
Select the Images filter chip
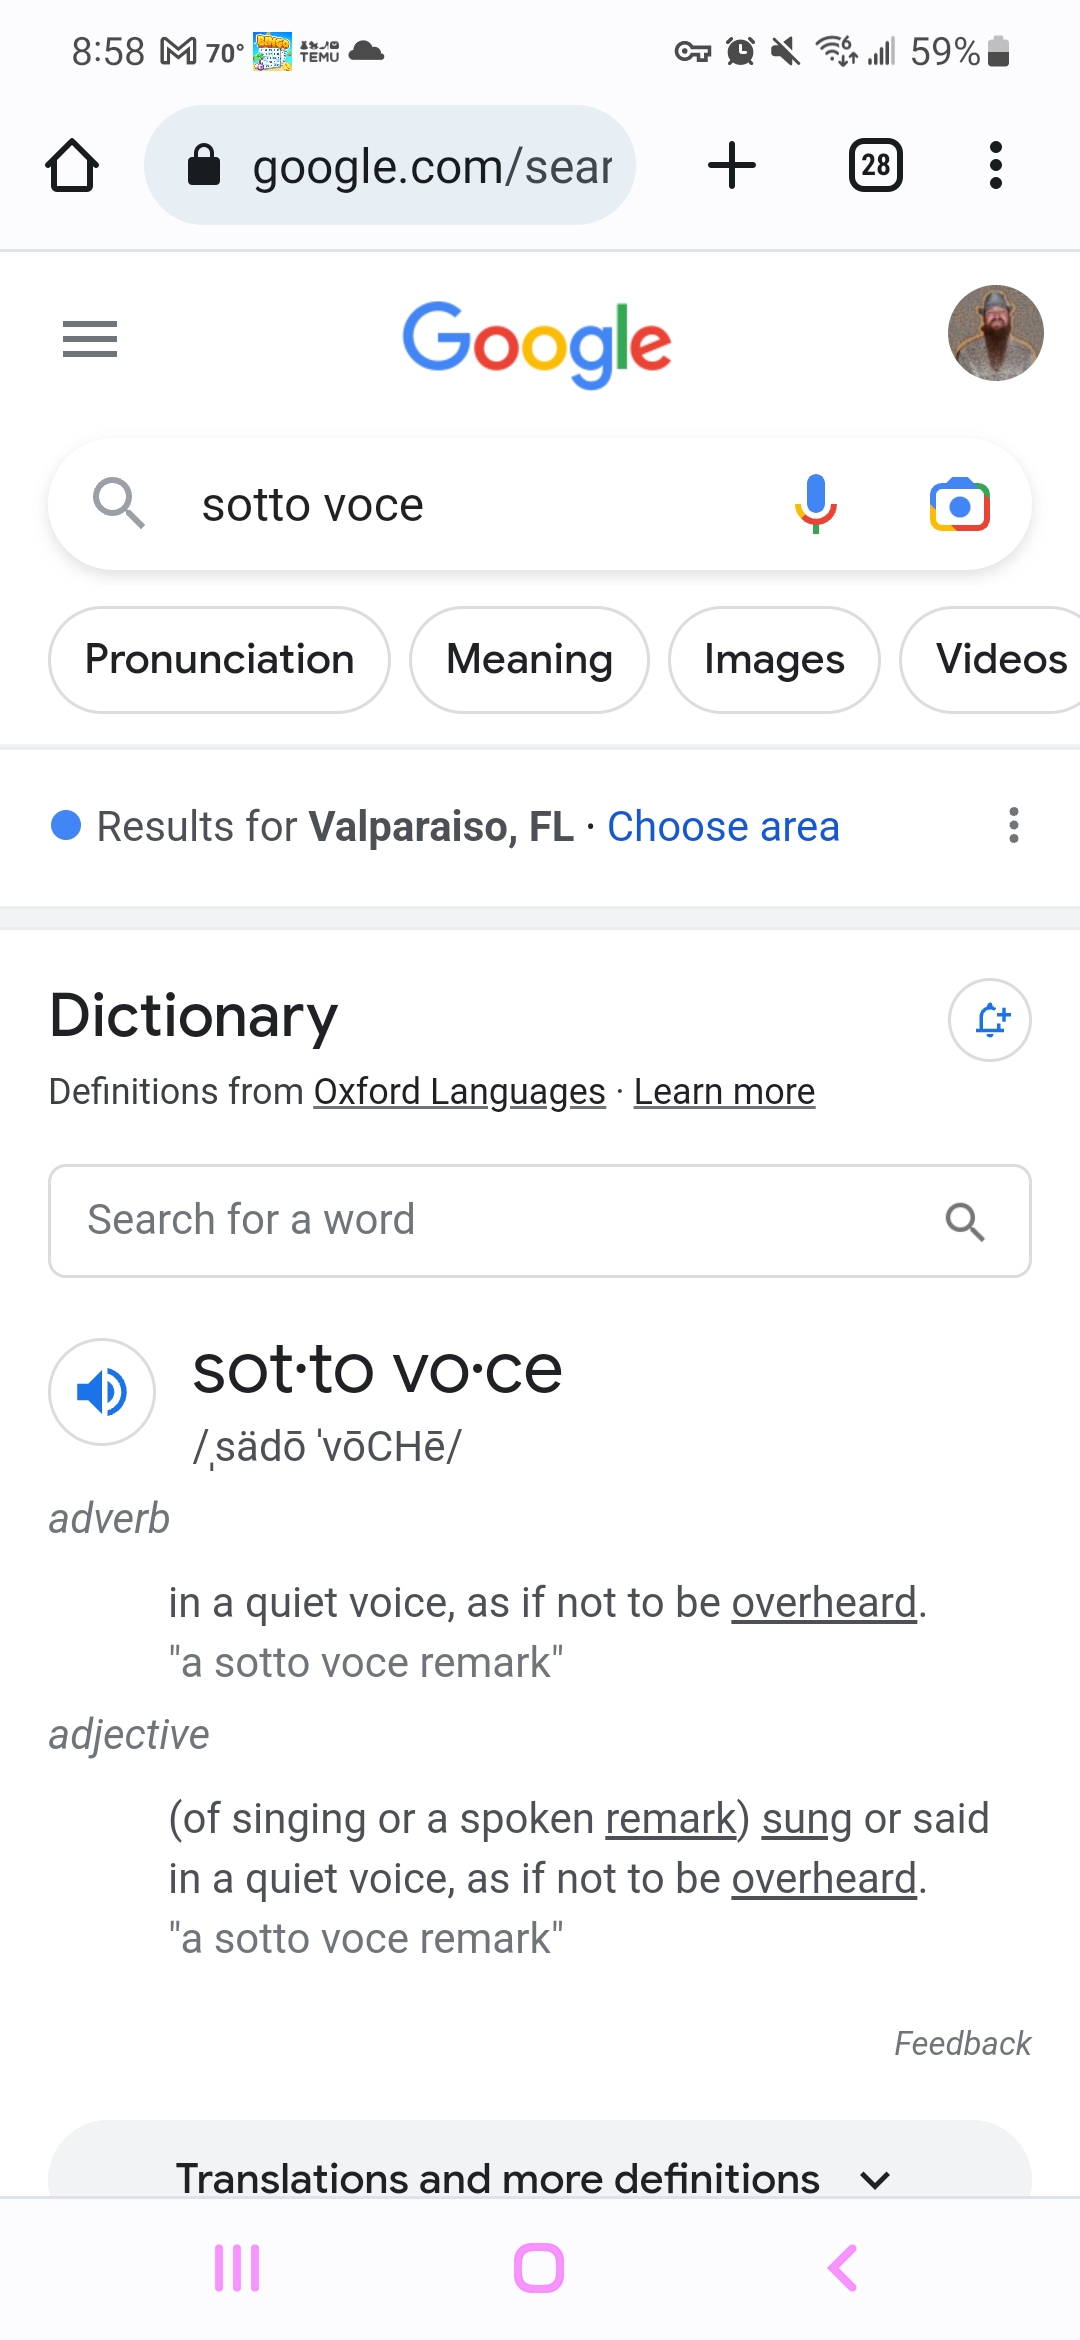point(774,660)
